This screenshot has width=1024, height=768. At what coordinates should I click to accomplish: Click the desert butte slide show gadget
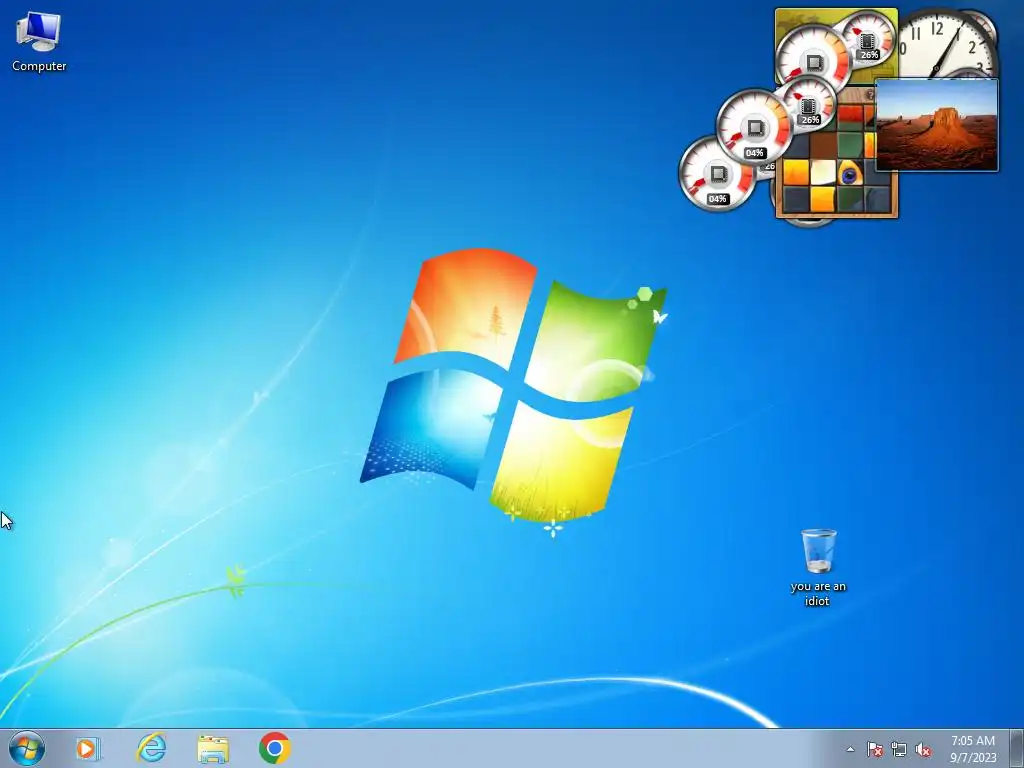(x=936, y=125)
